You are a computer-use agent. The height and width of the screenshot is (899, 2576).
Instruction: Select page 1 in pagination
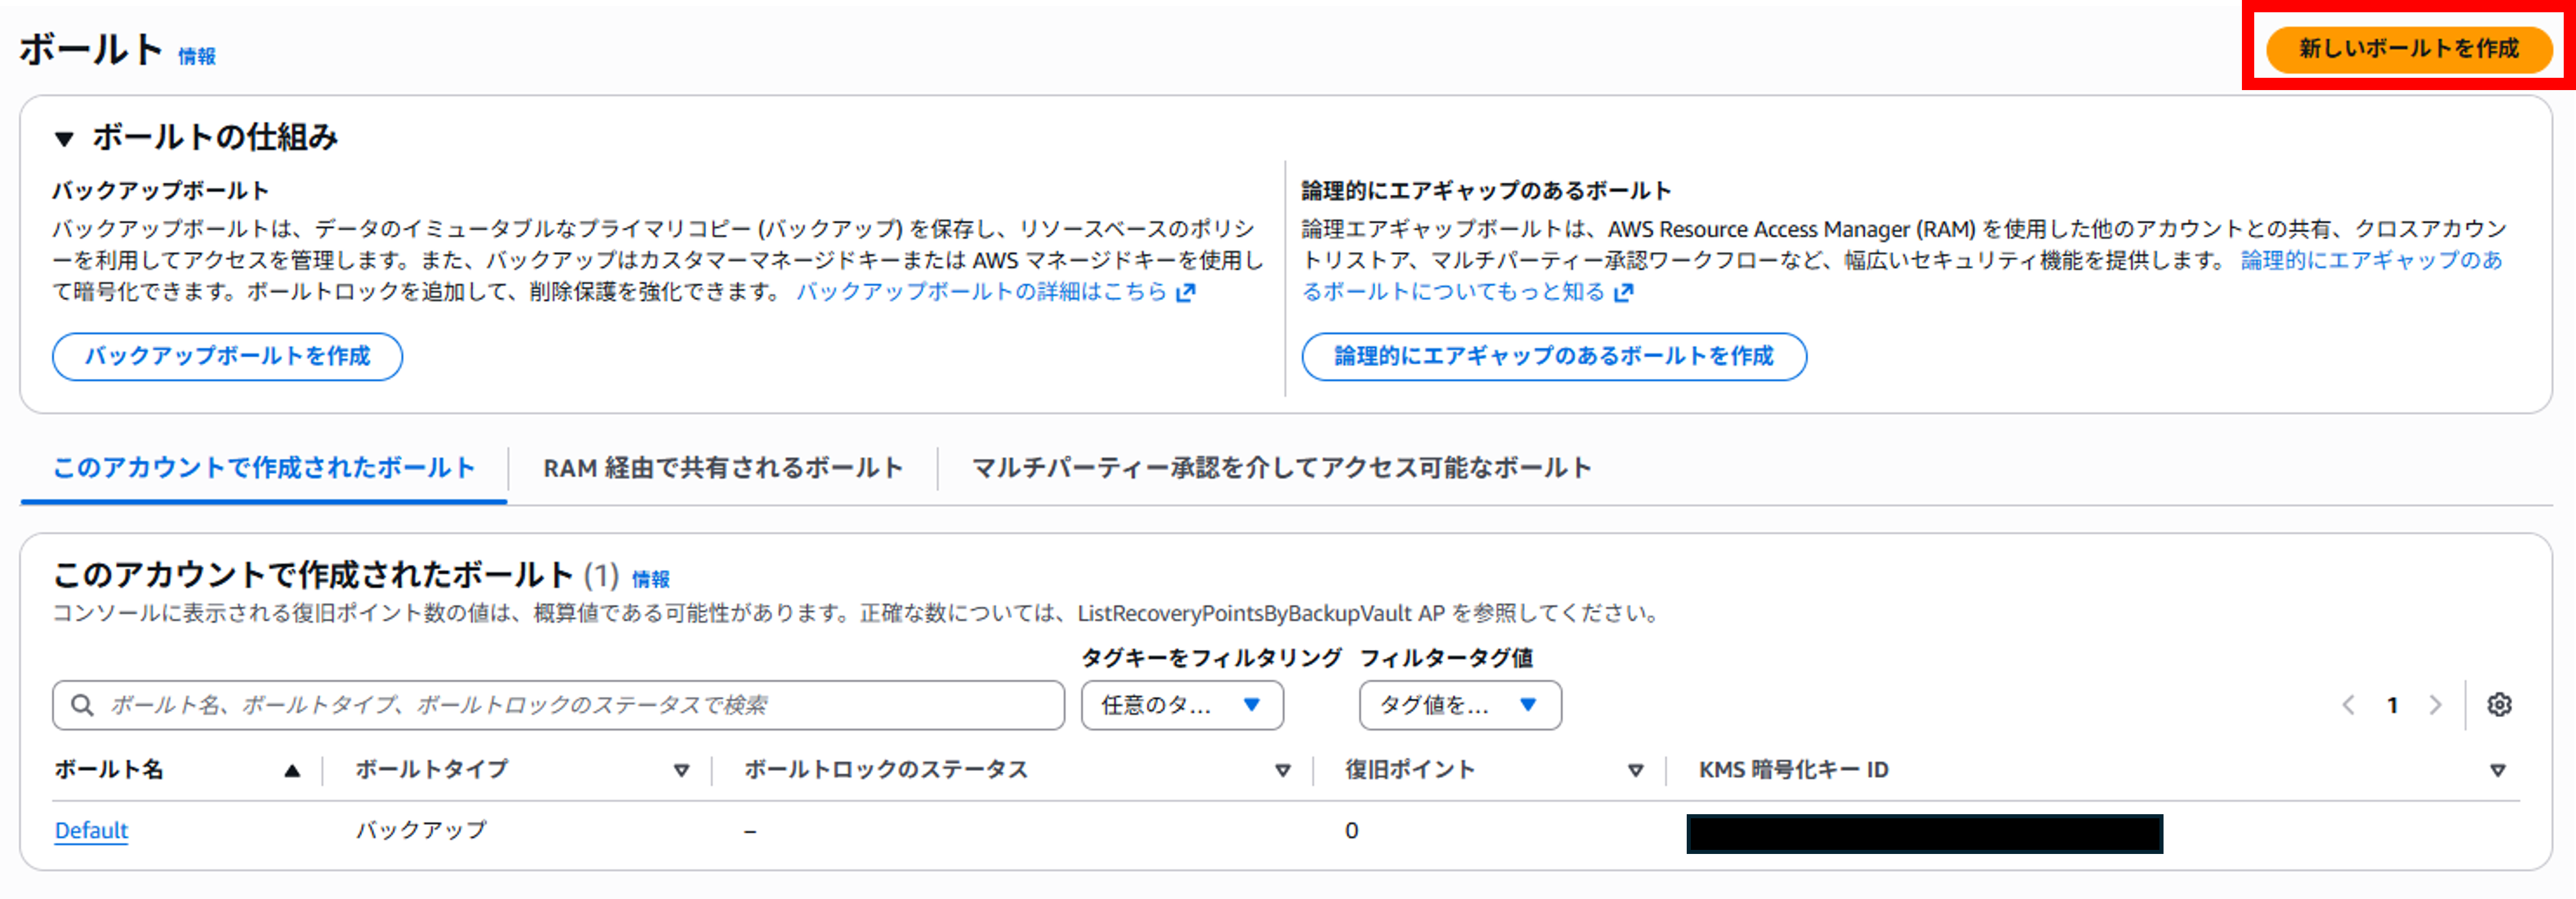2393,705
